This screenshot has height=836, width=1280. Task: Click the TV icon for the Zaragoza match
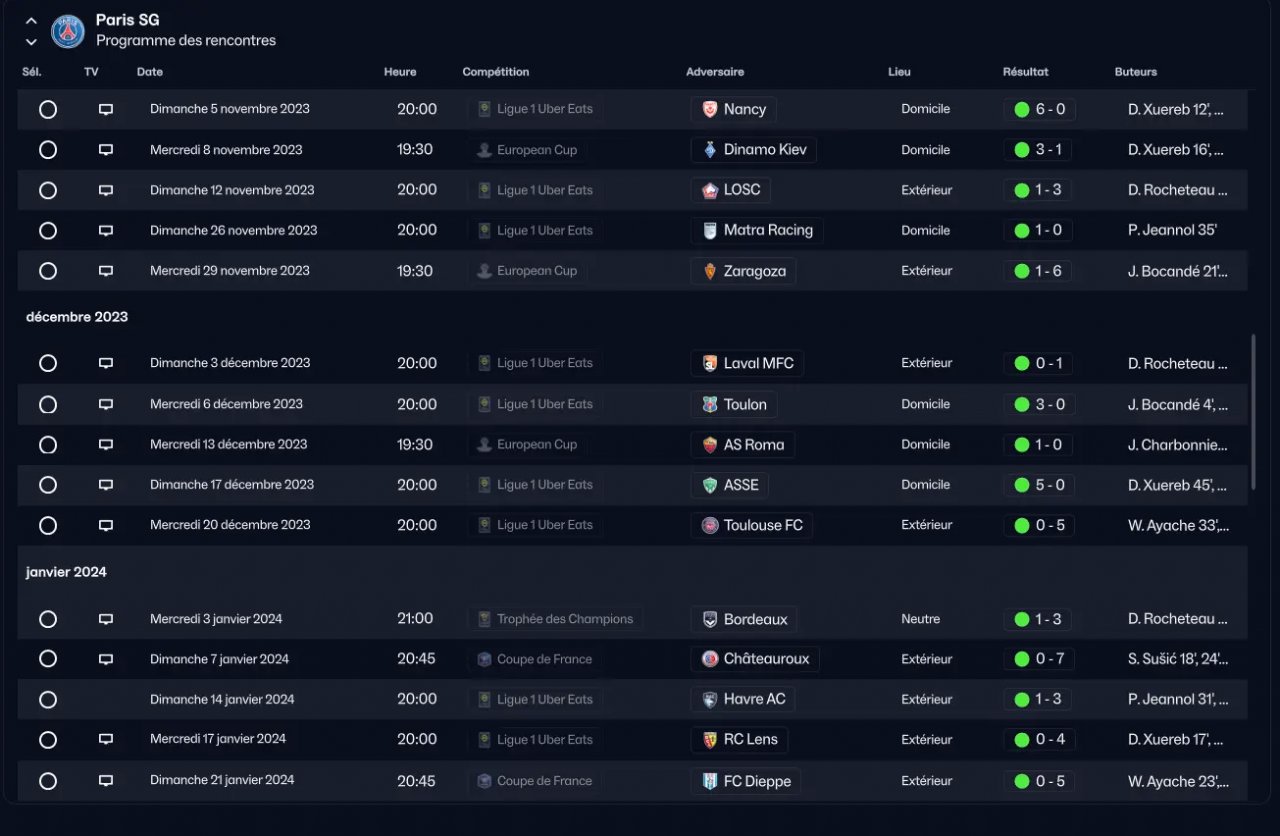coord(106,271)
